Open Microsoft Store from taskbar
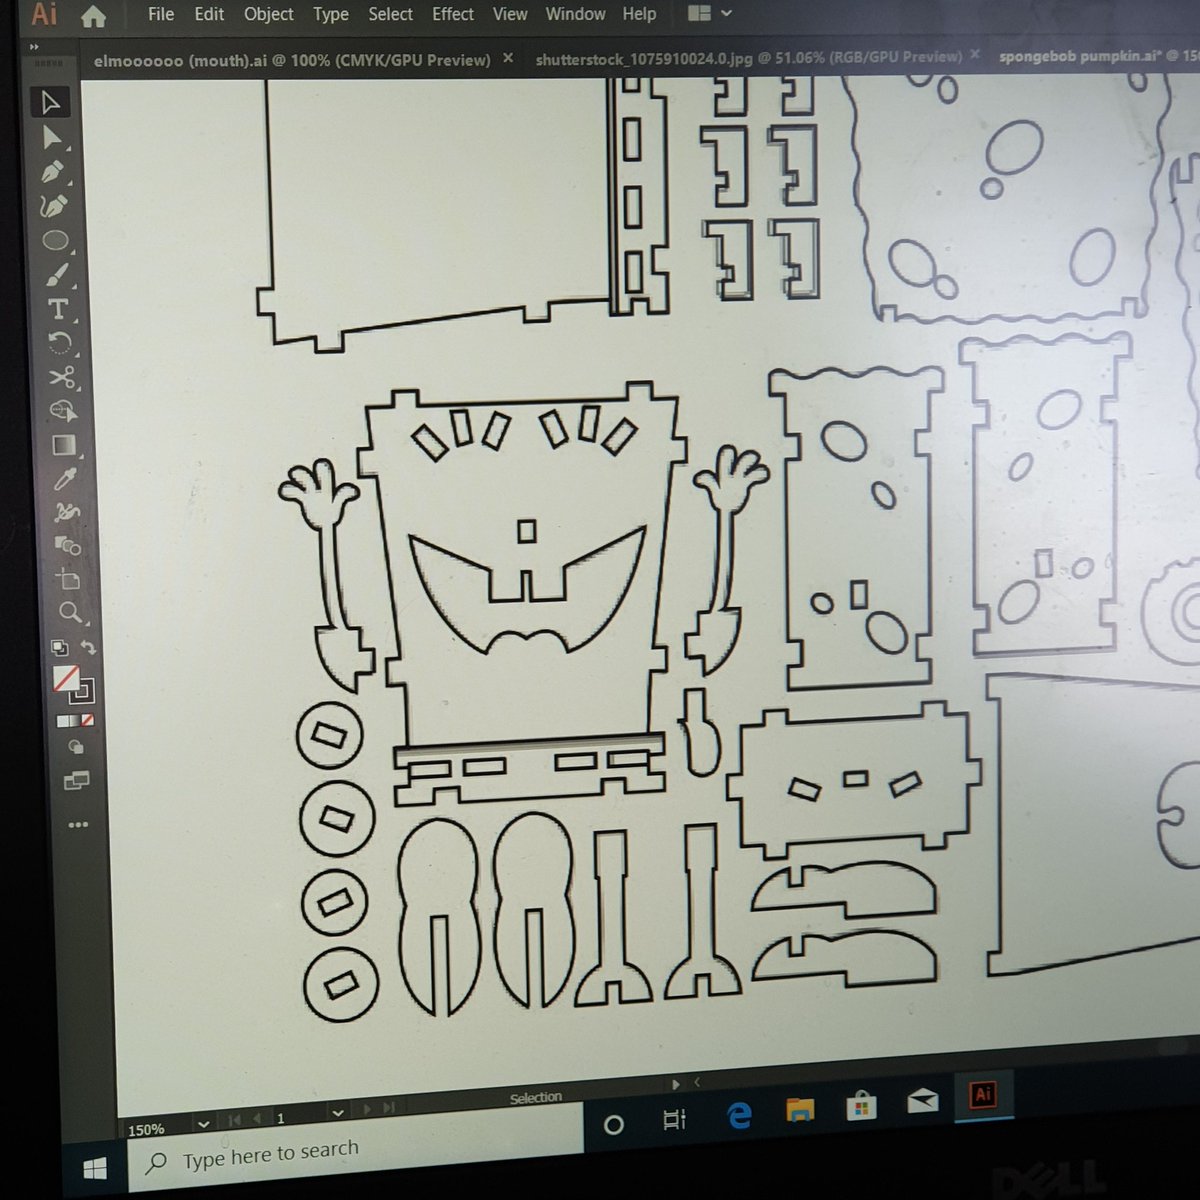 (861, 1105)
